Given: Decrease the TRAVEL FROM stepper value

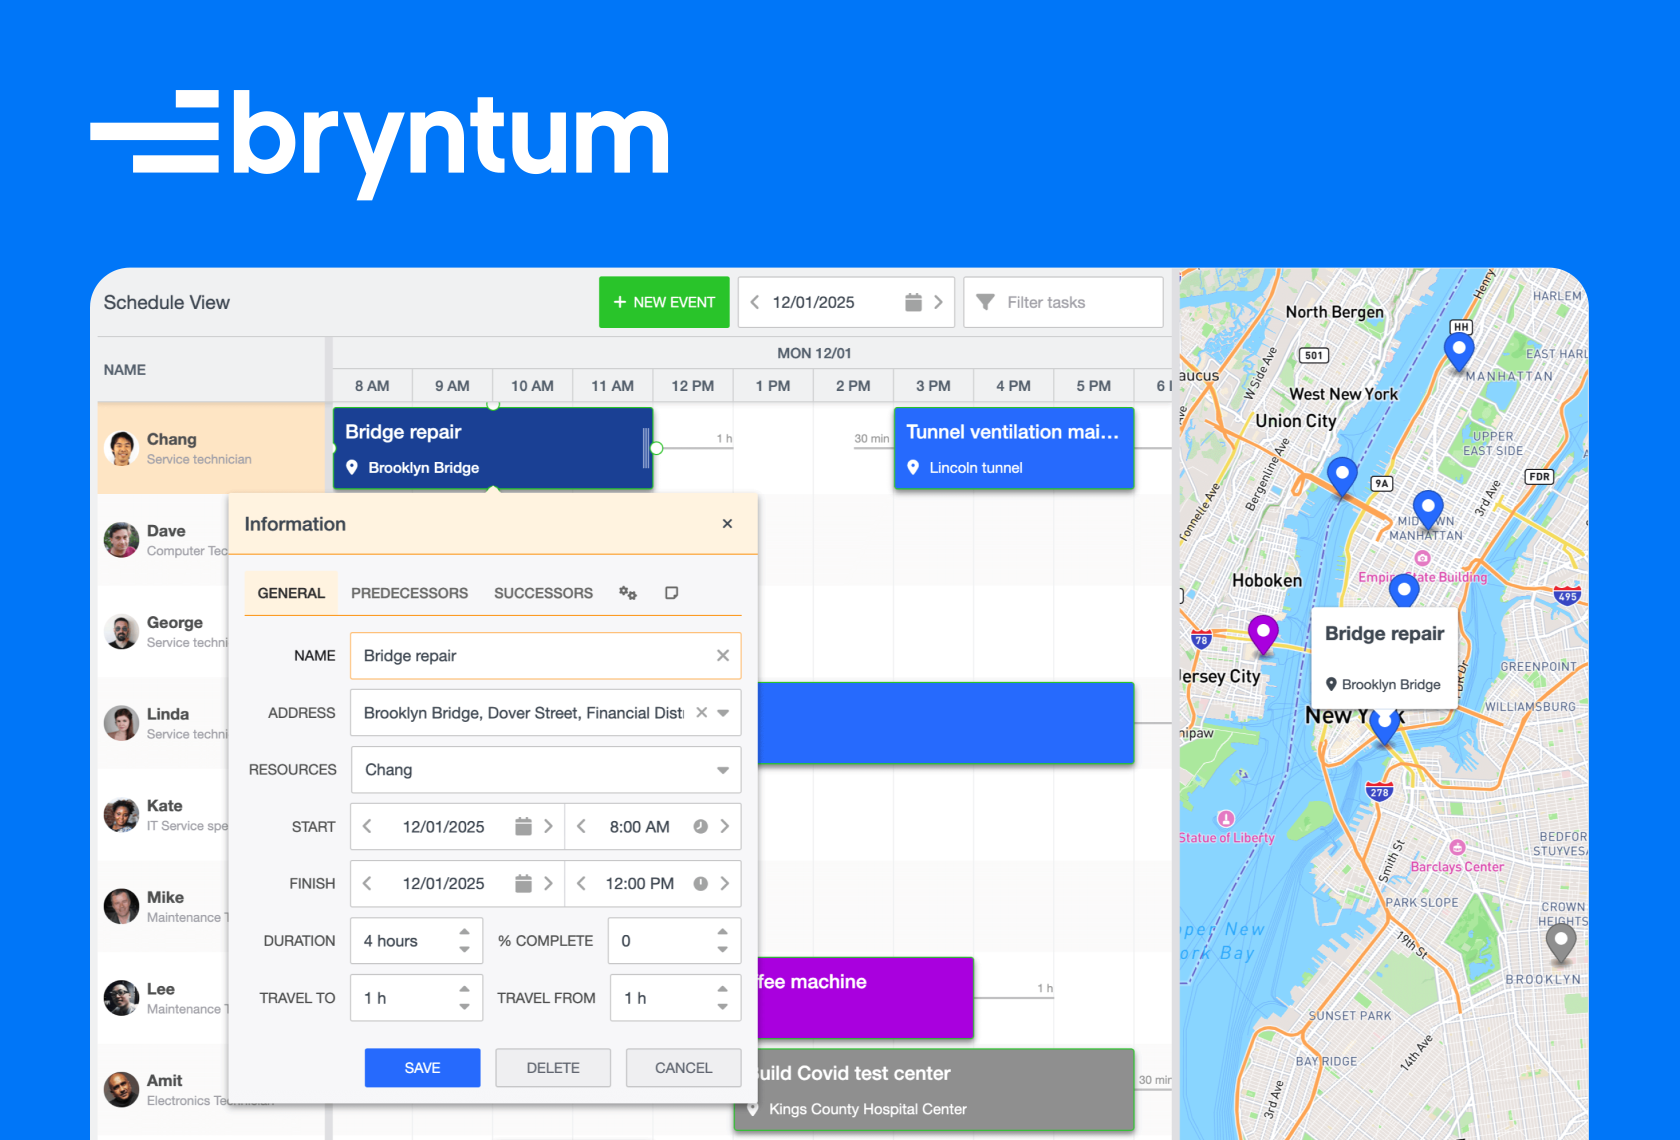Looking at the screenshot, I should [x=722, y=1006].
